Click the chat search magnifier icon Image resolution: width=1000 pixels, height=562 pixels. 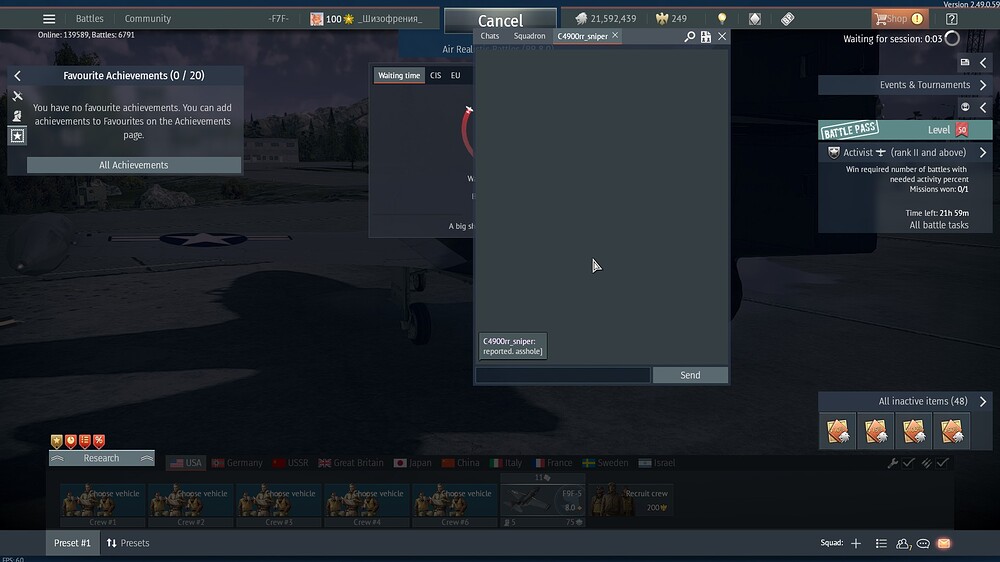point(689,36)
